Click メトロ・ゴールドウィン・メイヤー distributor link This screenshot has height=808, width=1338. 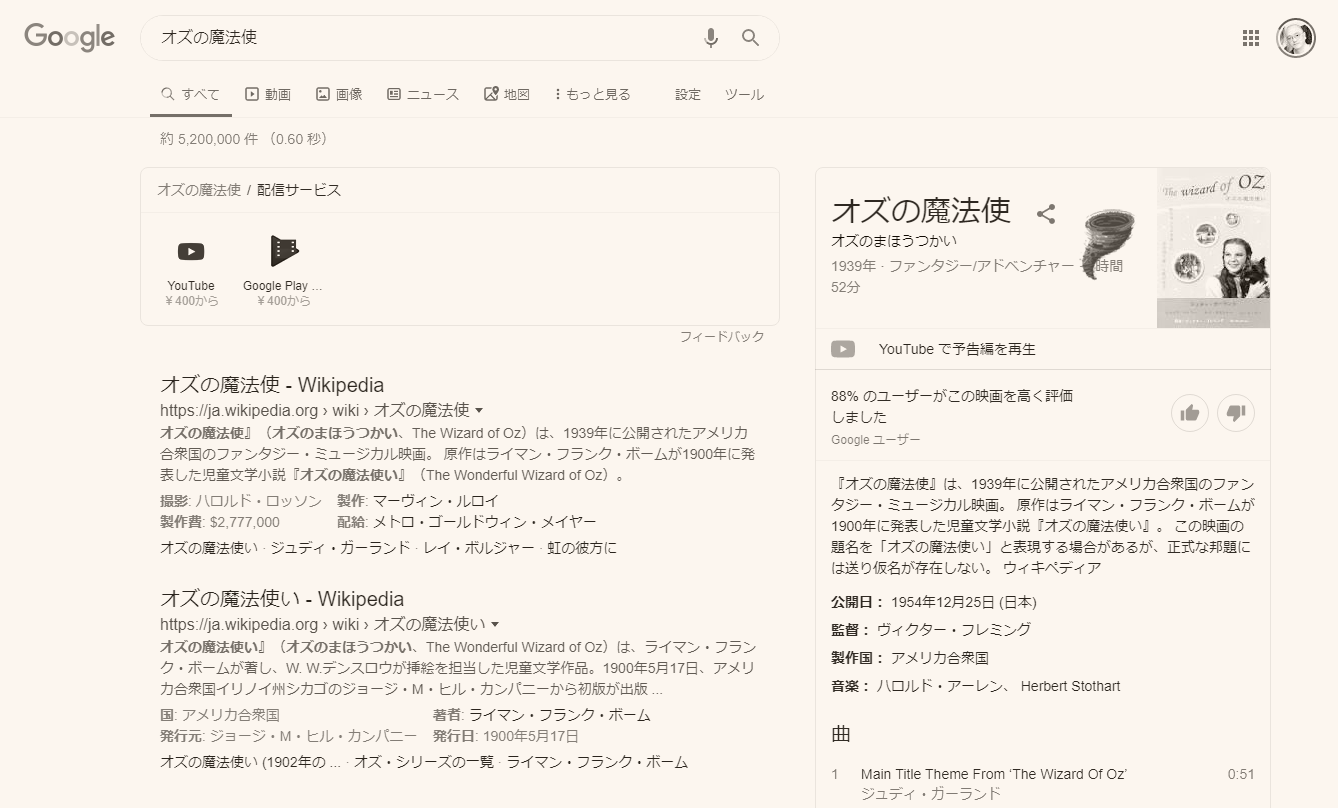484,522
